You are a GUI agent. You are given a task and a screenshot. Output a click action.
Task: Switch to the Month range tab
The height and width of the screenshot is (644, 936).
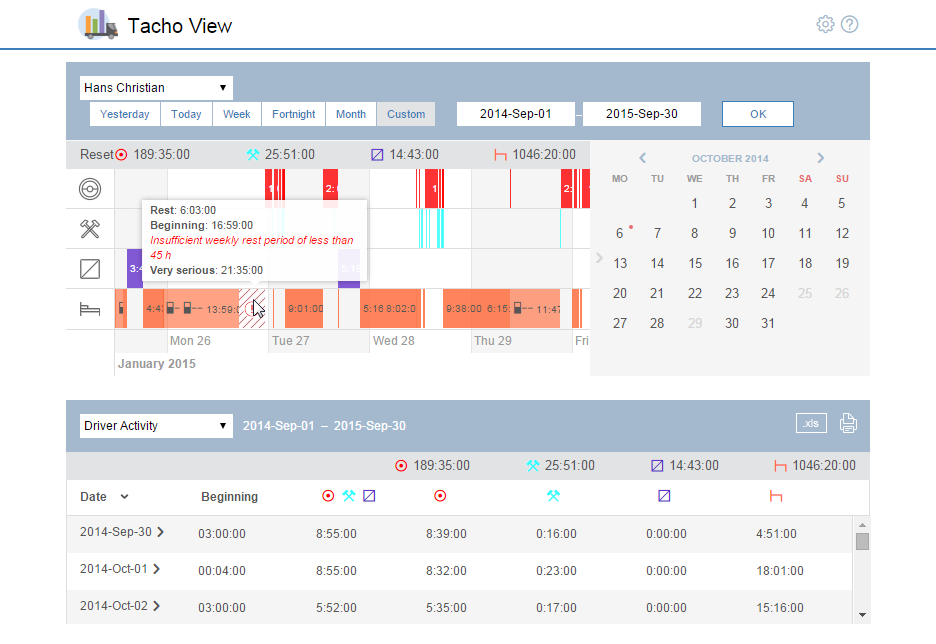point(350,114)
